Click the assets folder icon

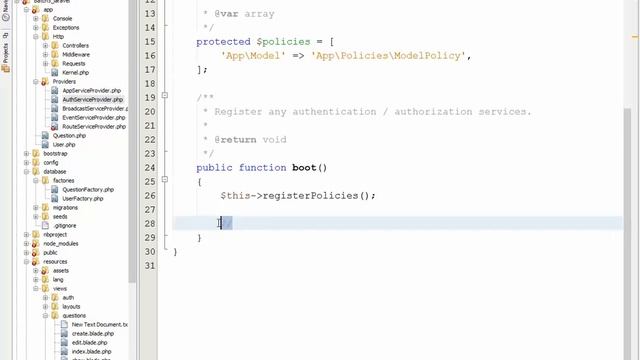pyautogui.click(x=45, y=271)
